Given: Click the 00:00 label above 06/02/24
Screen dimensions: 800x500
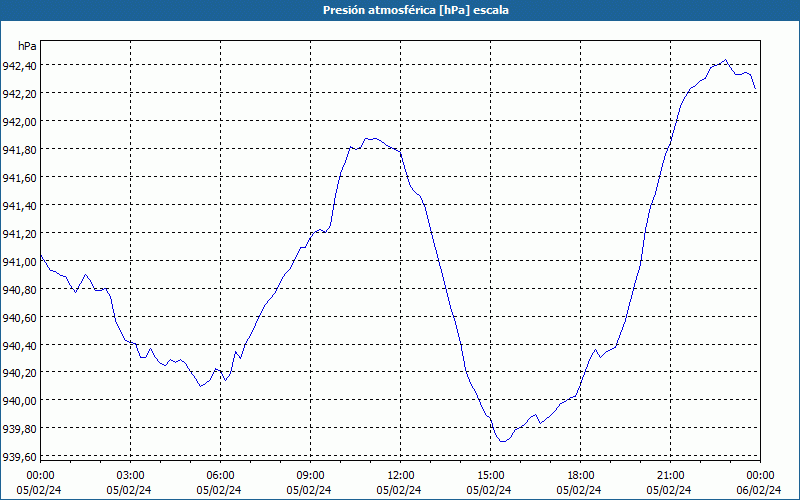Looking at the screenshot, I should pos(760,476).
